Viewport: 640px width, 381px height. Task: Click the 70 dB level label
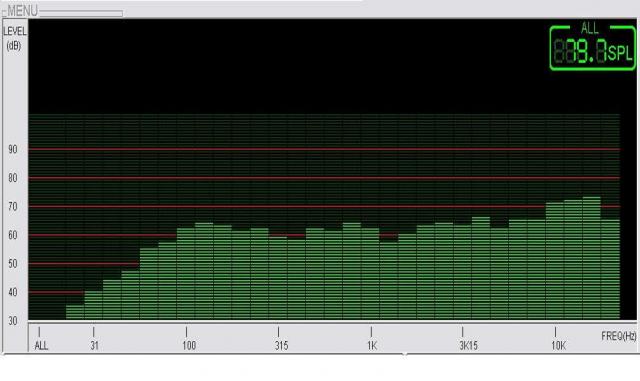tap(13, 207)
